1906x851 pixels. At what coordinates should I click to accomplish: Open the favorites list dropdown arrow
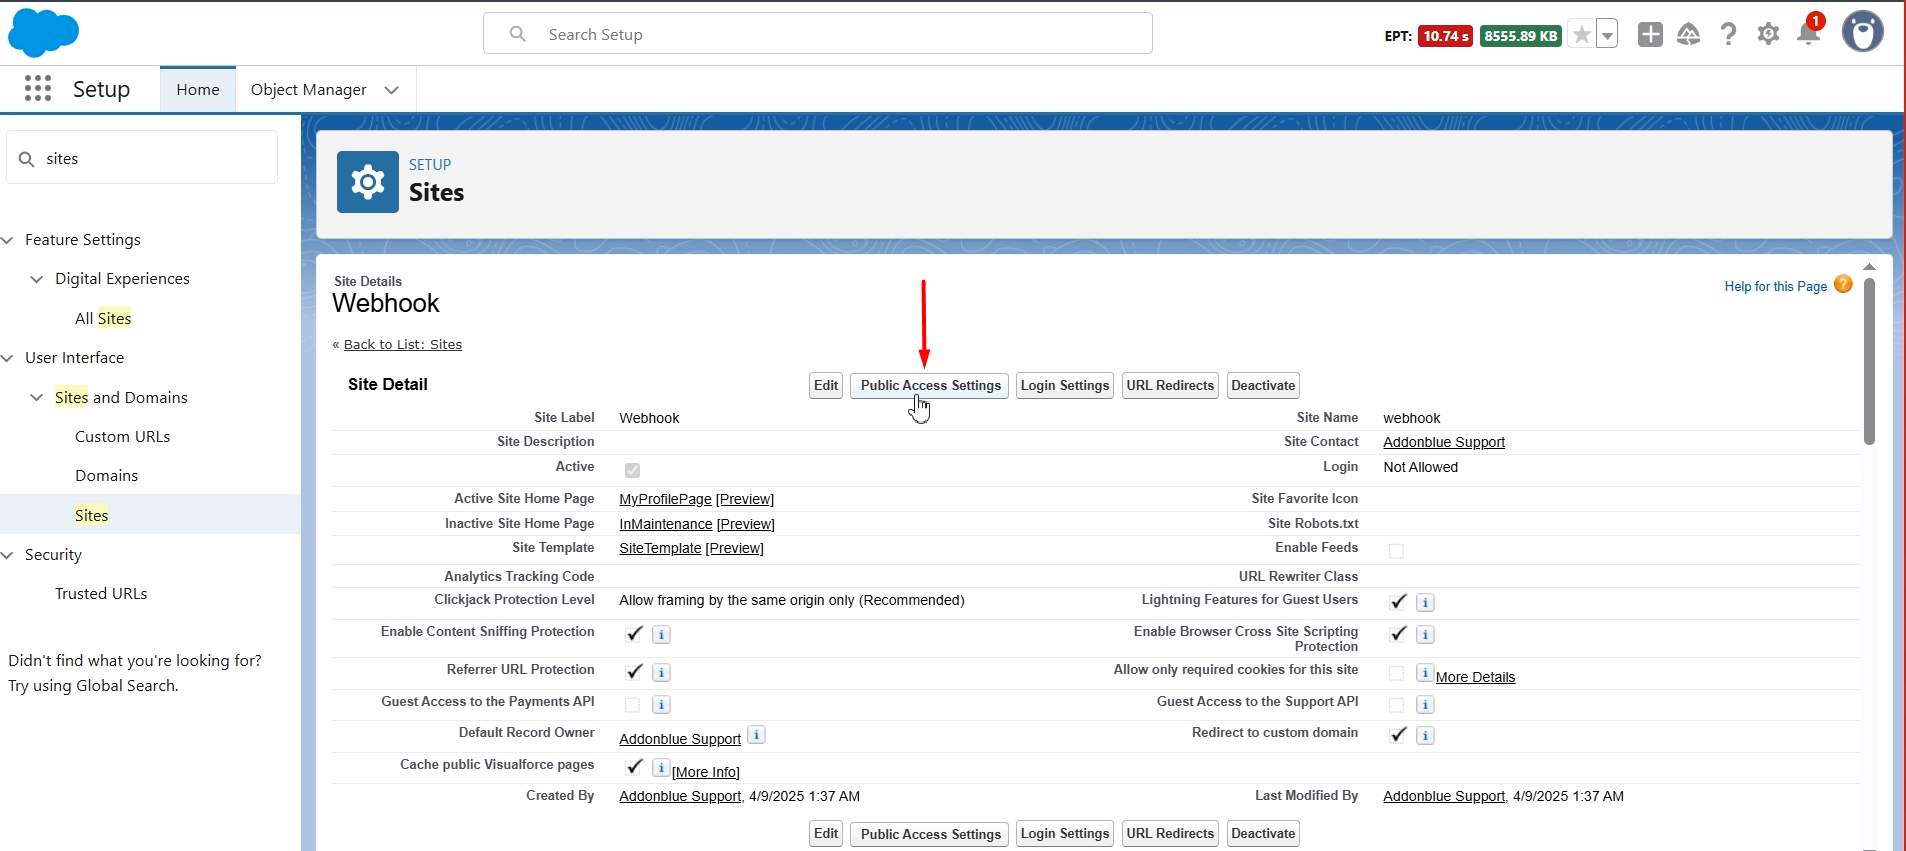(1607, 35)
